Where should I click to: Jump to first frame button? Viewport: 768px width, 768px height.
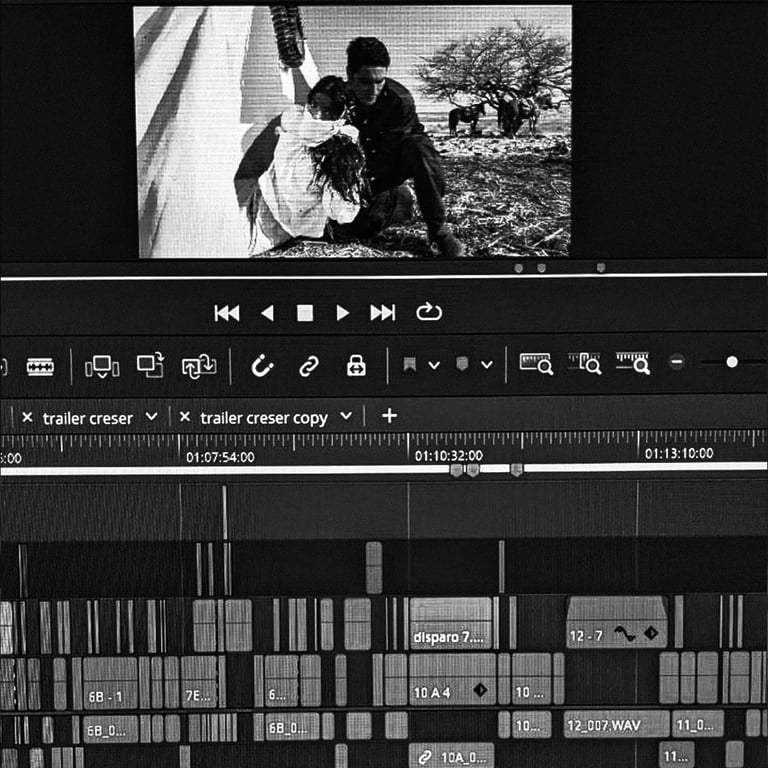(x=227, y=313)
